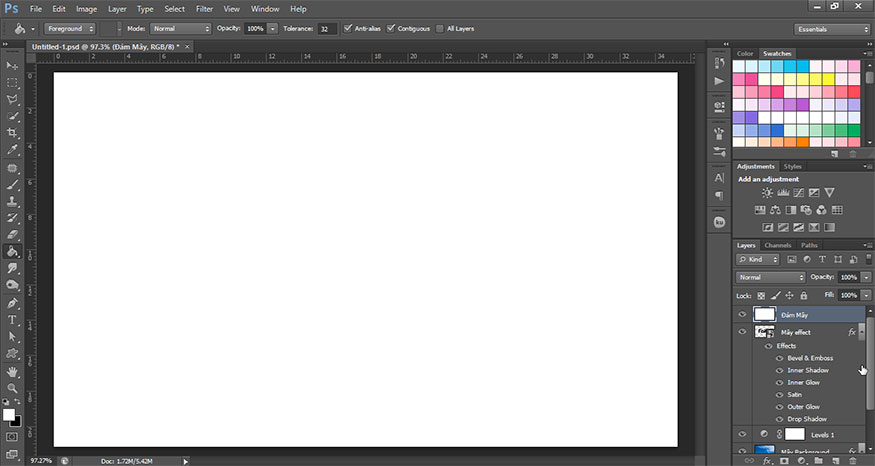Open the Mode Normal dropdown in options bar
Image resolution: width=875 pixels, height=466 pixels.
(x=180, y=28)
